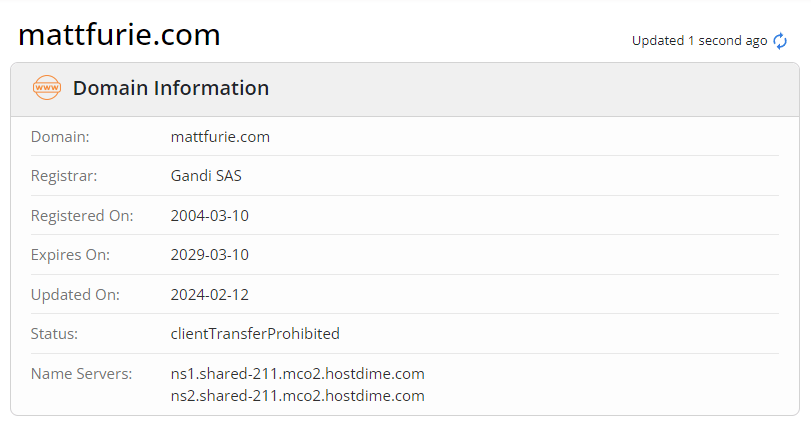
Task: Click the blue refresh icon
Action: pyautogui.click(x=780, y=41)
